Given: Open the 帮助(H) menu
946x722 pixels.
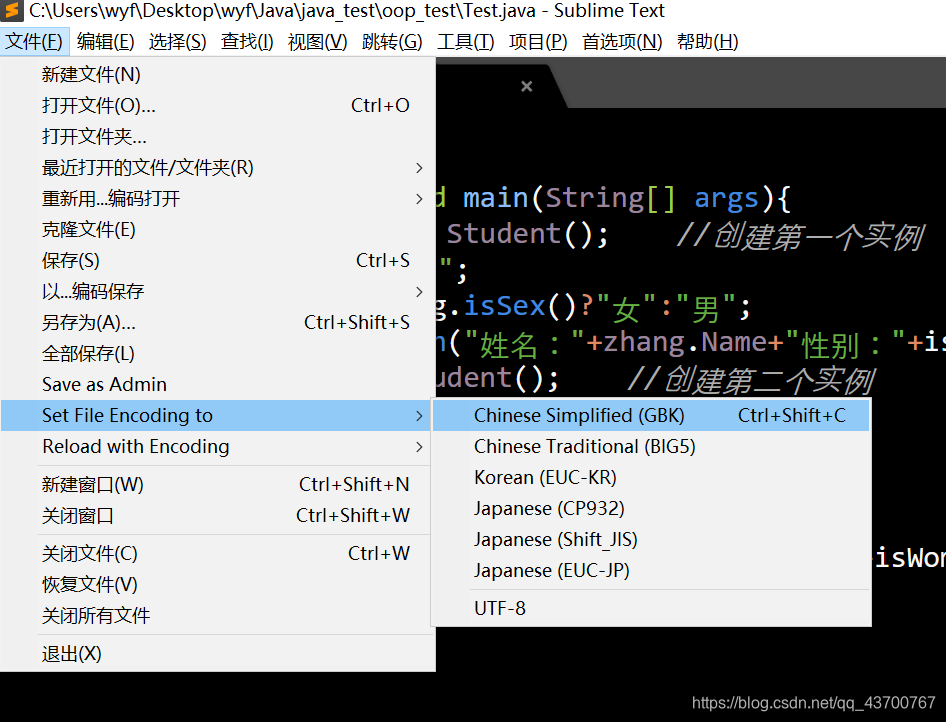Looking at the screenshot, I should click(x=708, y=42).
